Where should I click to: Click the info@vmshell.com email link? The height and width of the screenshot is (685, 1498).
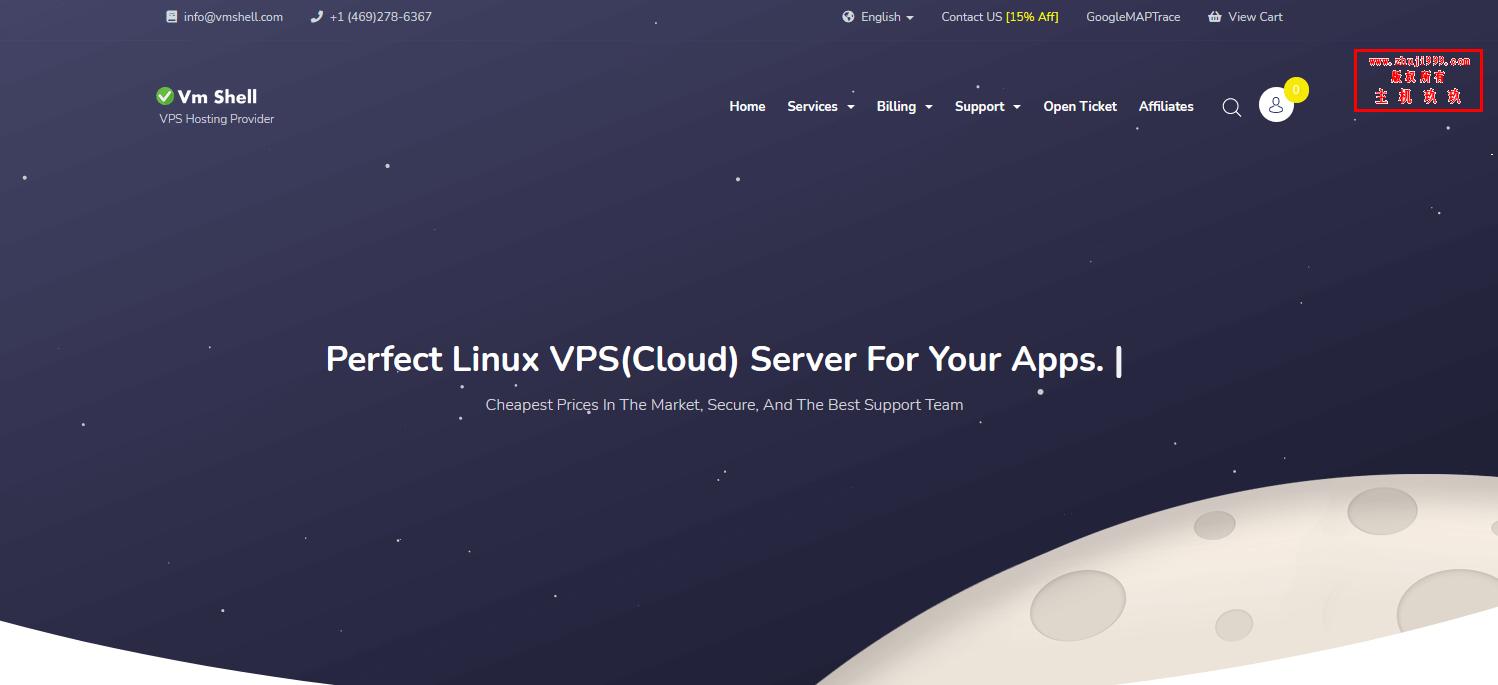tap(233, 17)
